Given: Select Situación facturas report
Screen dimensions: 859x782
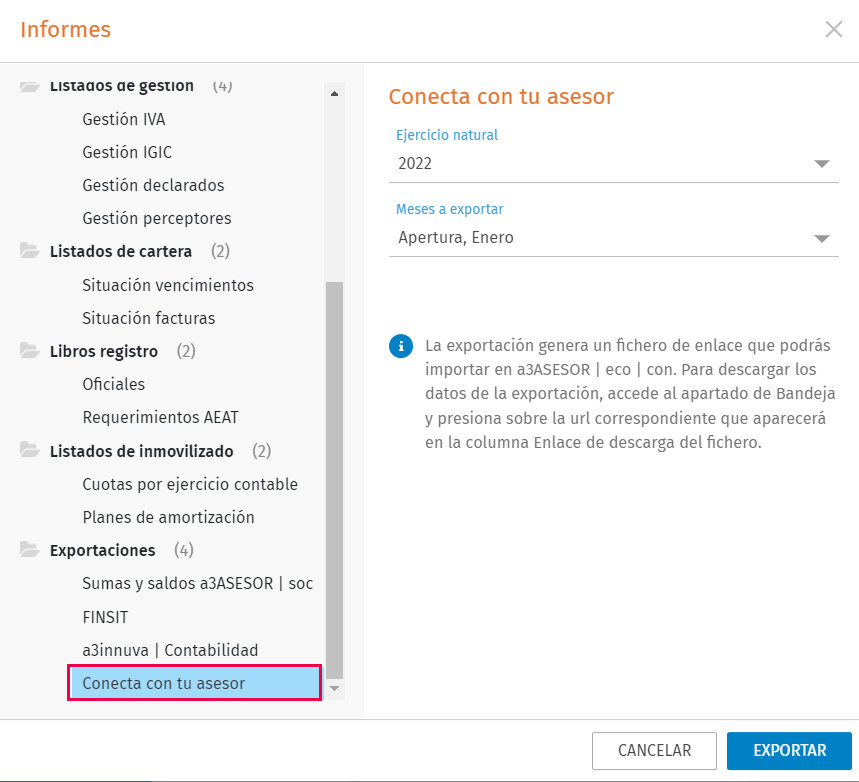Looking at the screenshot, I should [x=148, y=318].
